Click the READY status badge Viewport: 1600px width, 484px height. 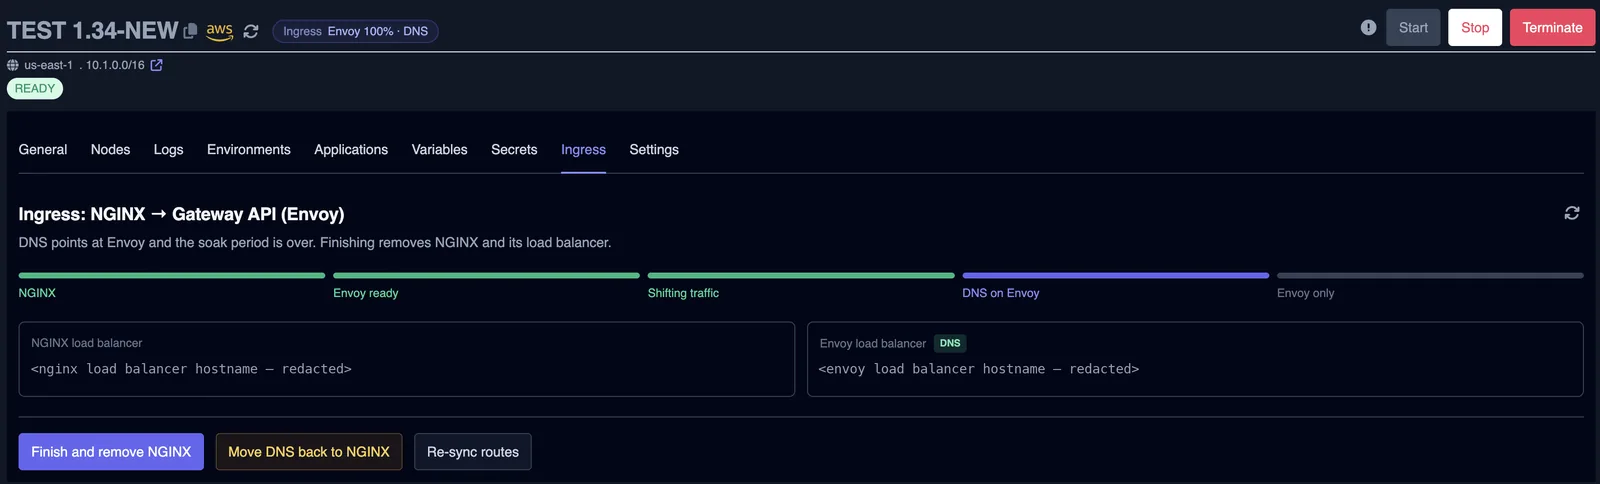pos(35,89)
